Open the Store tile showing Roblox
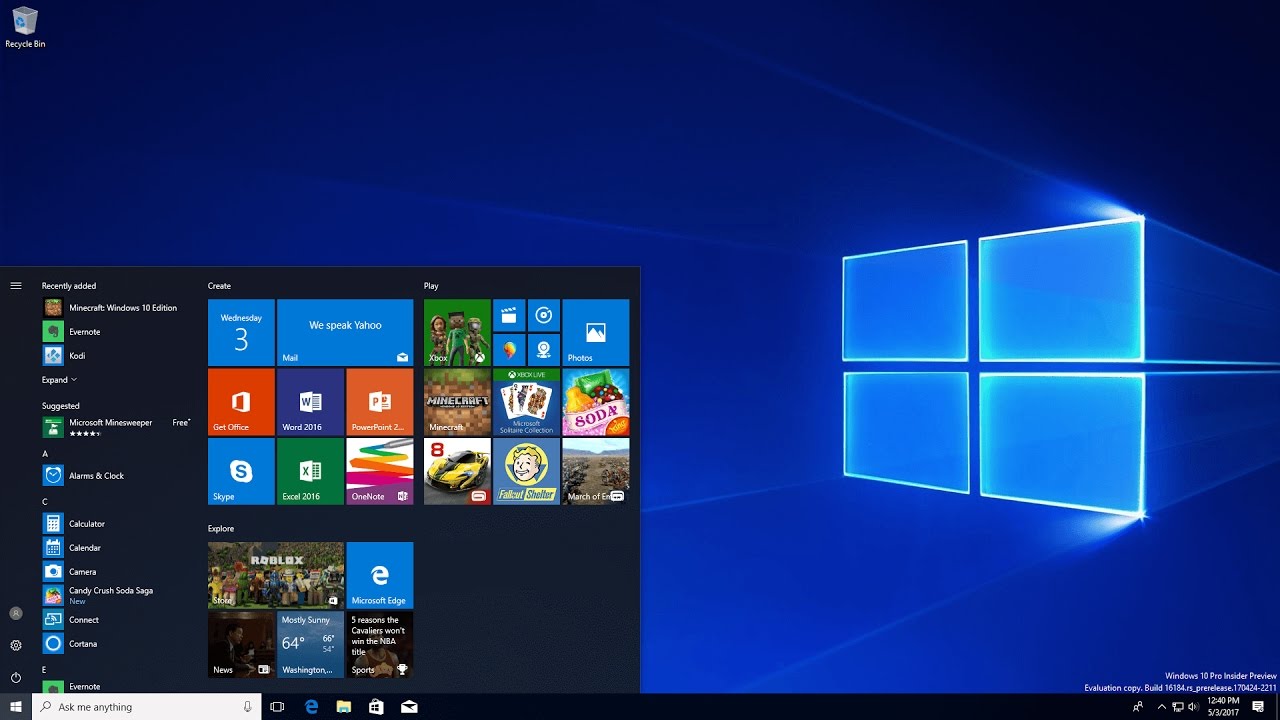Screen dimensions: 1280x720 (276, 575)
